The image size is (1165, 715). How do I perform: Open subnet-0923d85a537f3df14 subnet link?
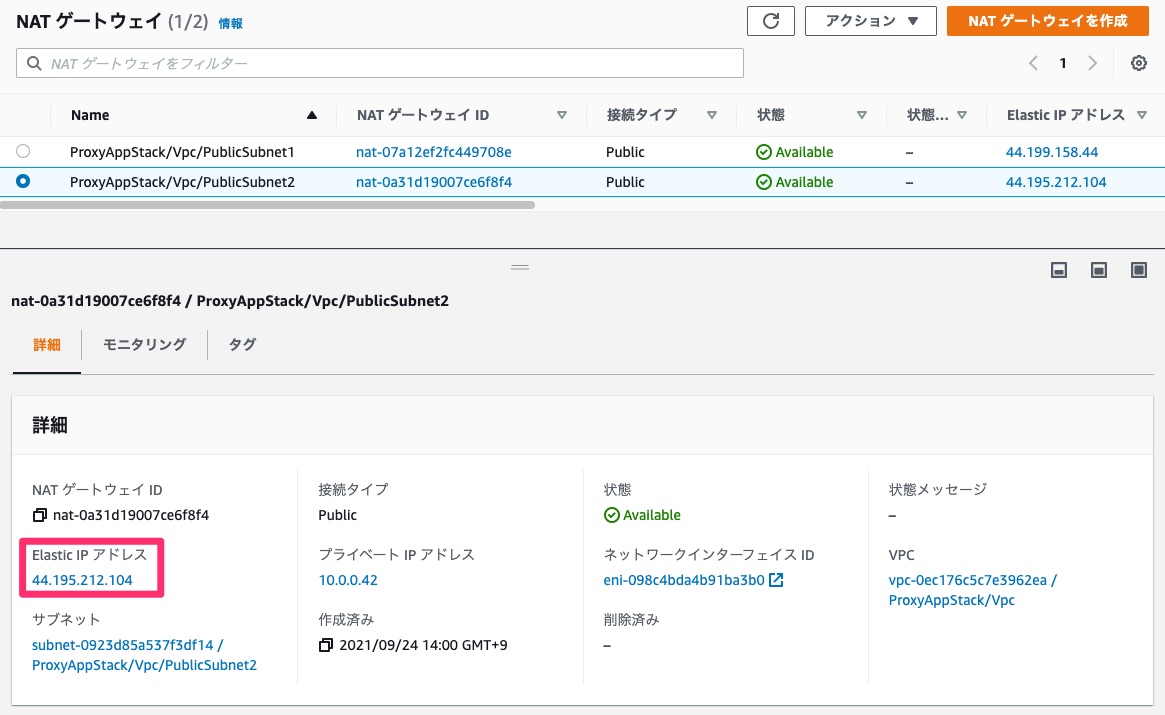(144, 655)
